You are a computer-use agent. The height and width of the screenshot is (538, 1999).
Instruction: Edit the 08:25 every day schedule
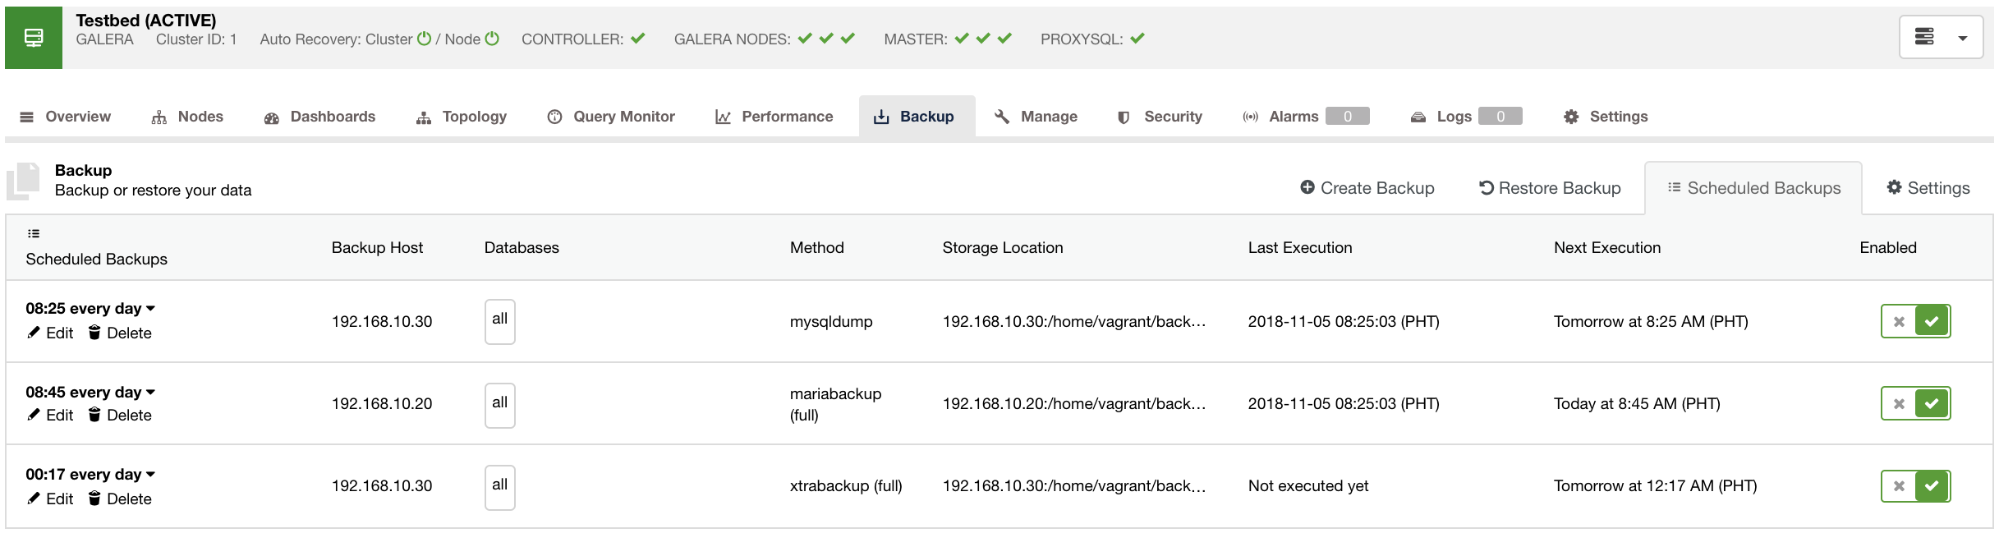click(50, 333)
